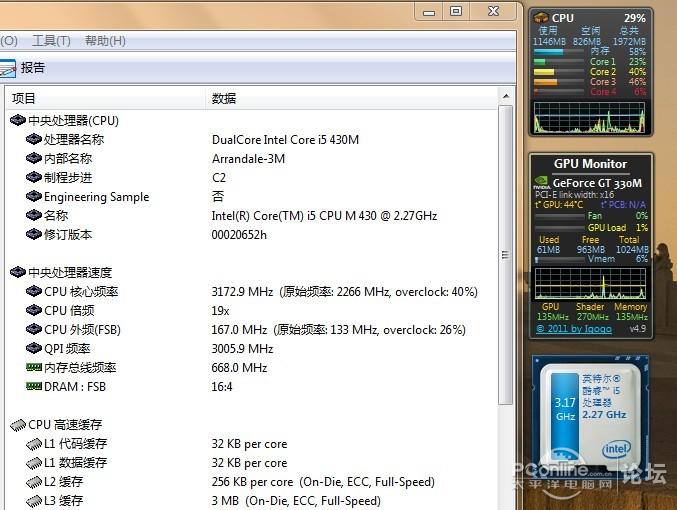Select the value Arrandale-3M
Screen dimensions: 677x510
coord(248,158)
